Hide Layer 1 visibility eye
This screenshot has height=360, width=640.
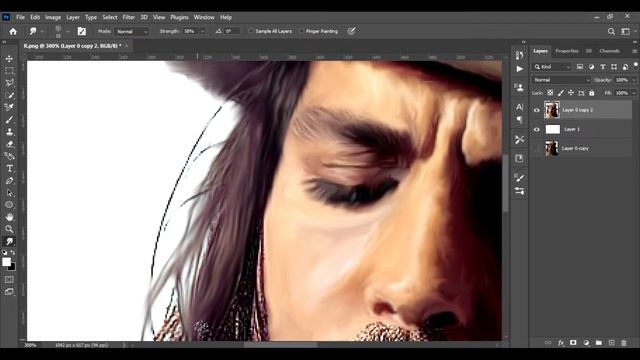point(537,129)
